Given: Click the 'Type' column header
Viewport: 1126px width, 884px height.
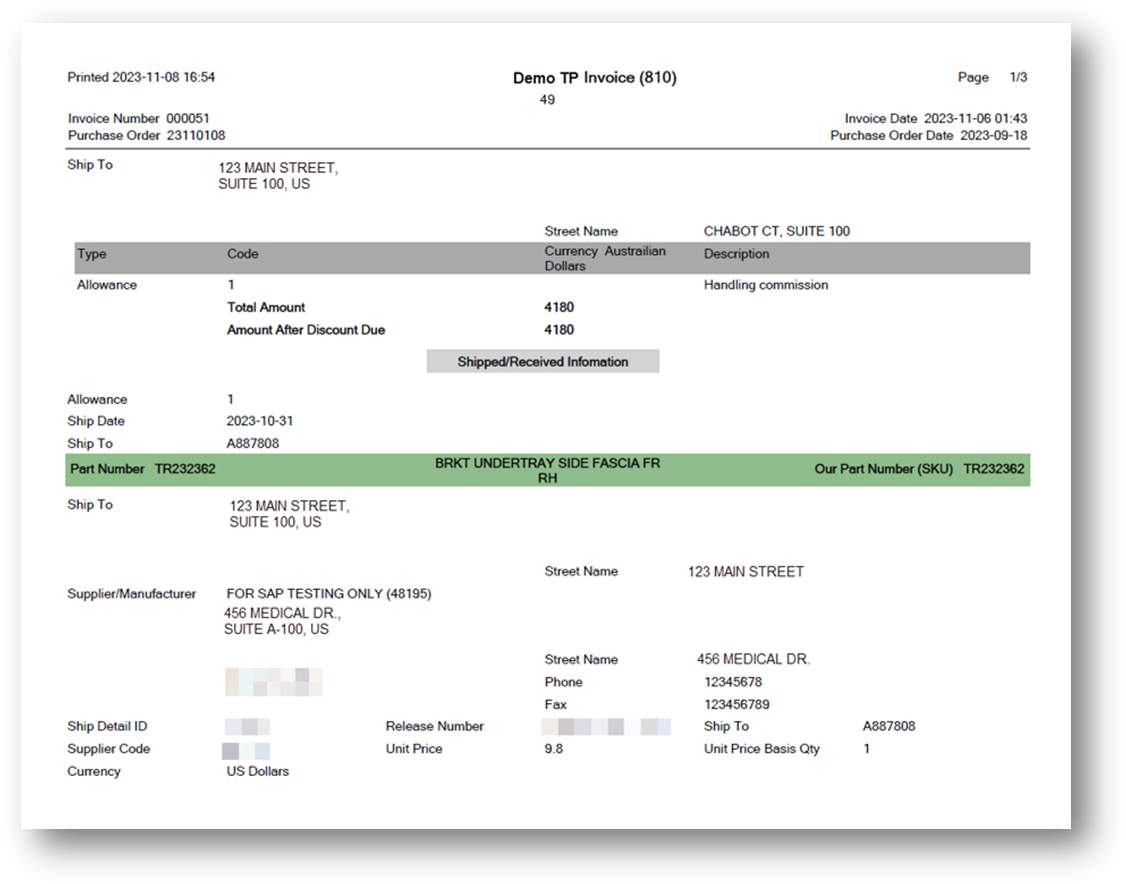Looking at the screenshot, I should click(x=92, y=254).
